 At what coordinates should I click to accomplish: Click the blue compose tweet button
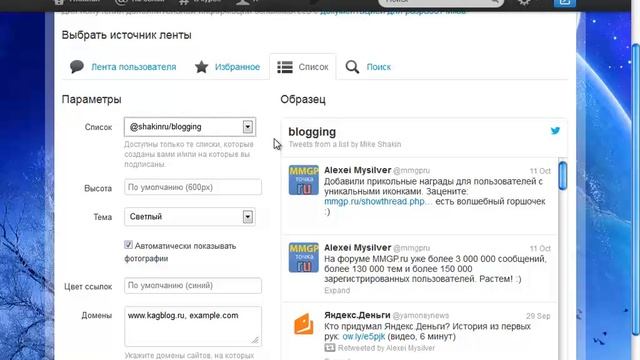coord(564,2)
